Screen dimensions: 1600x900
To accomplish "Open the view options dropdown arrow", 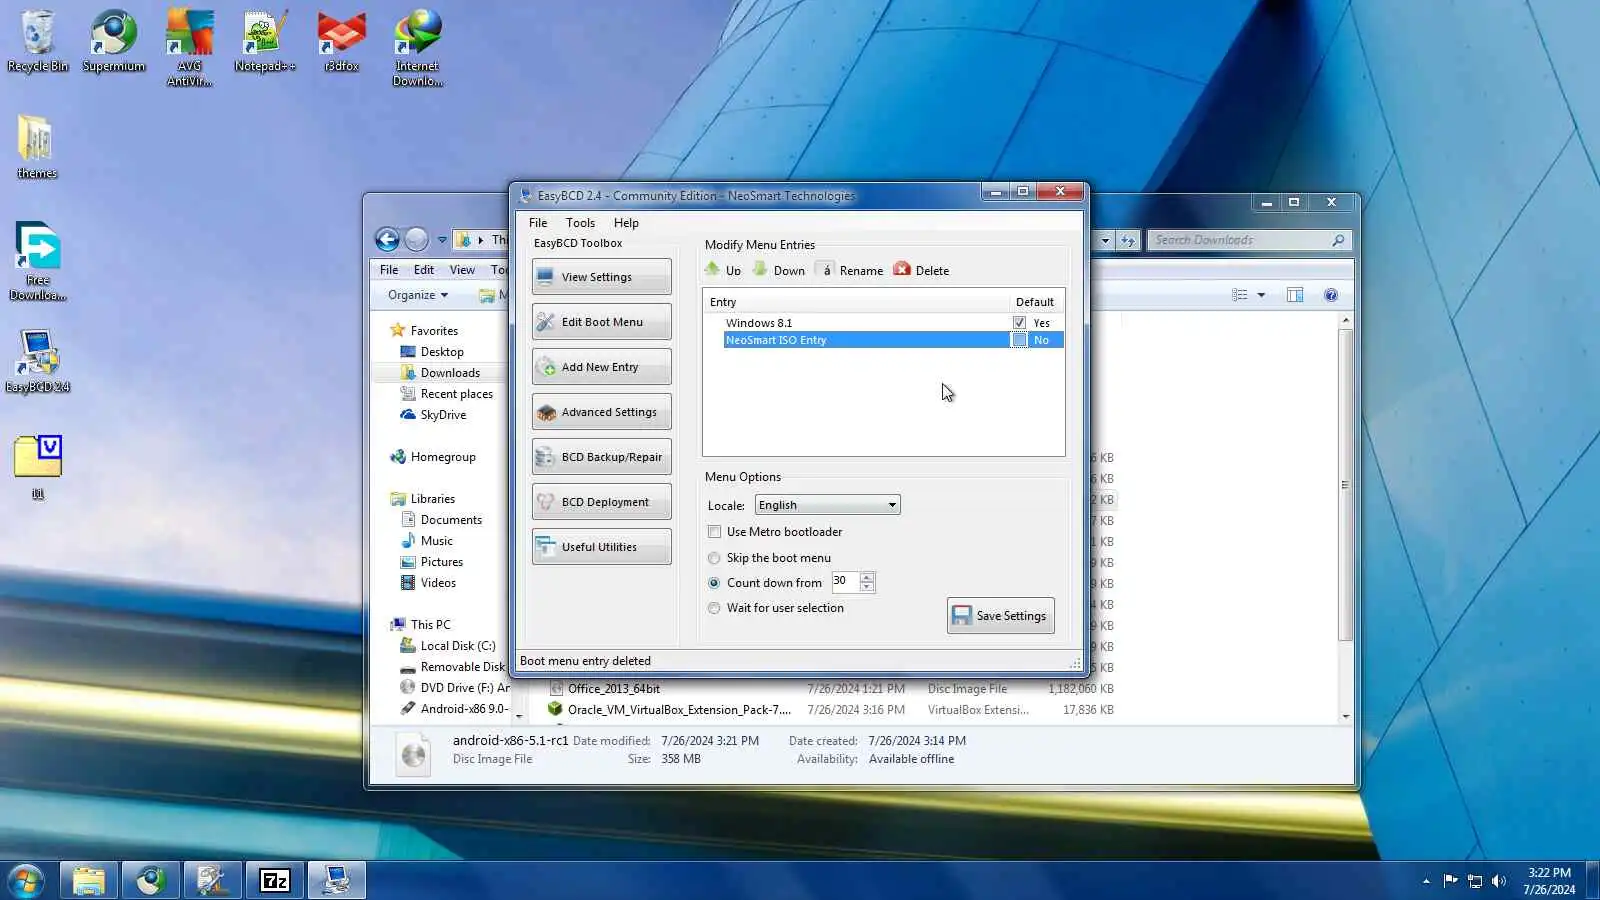I will coord(1261,295).
